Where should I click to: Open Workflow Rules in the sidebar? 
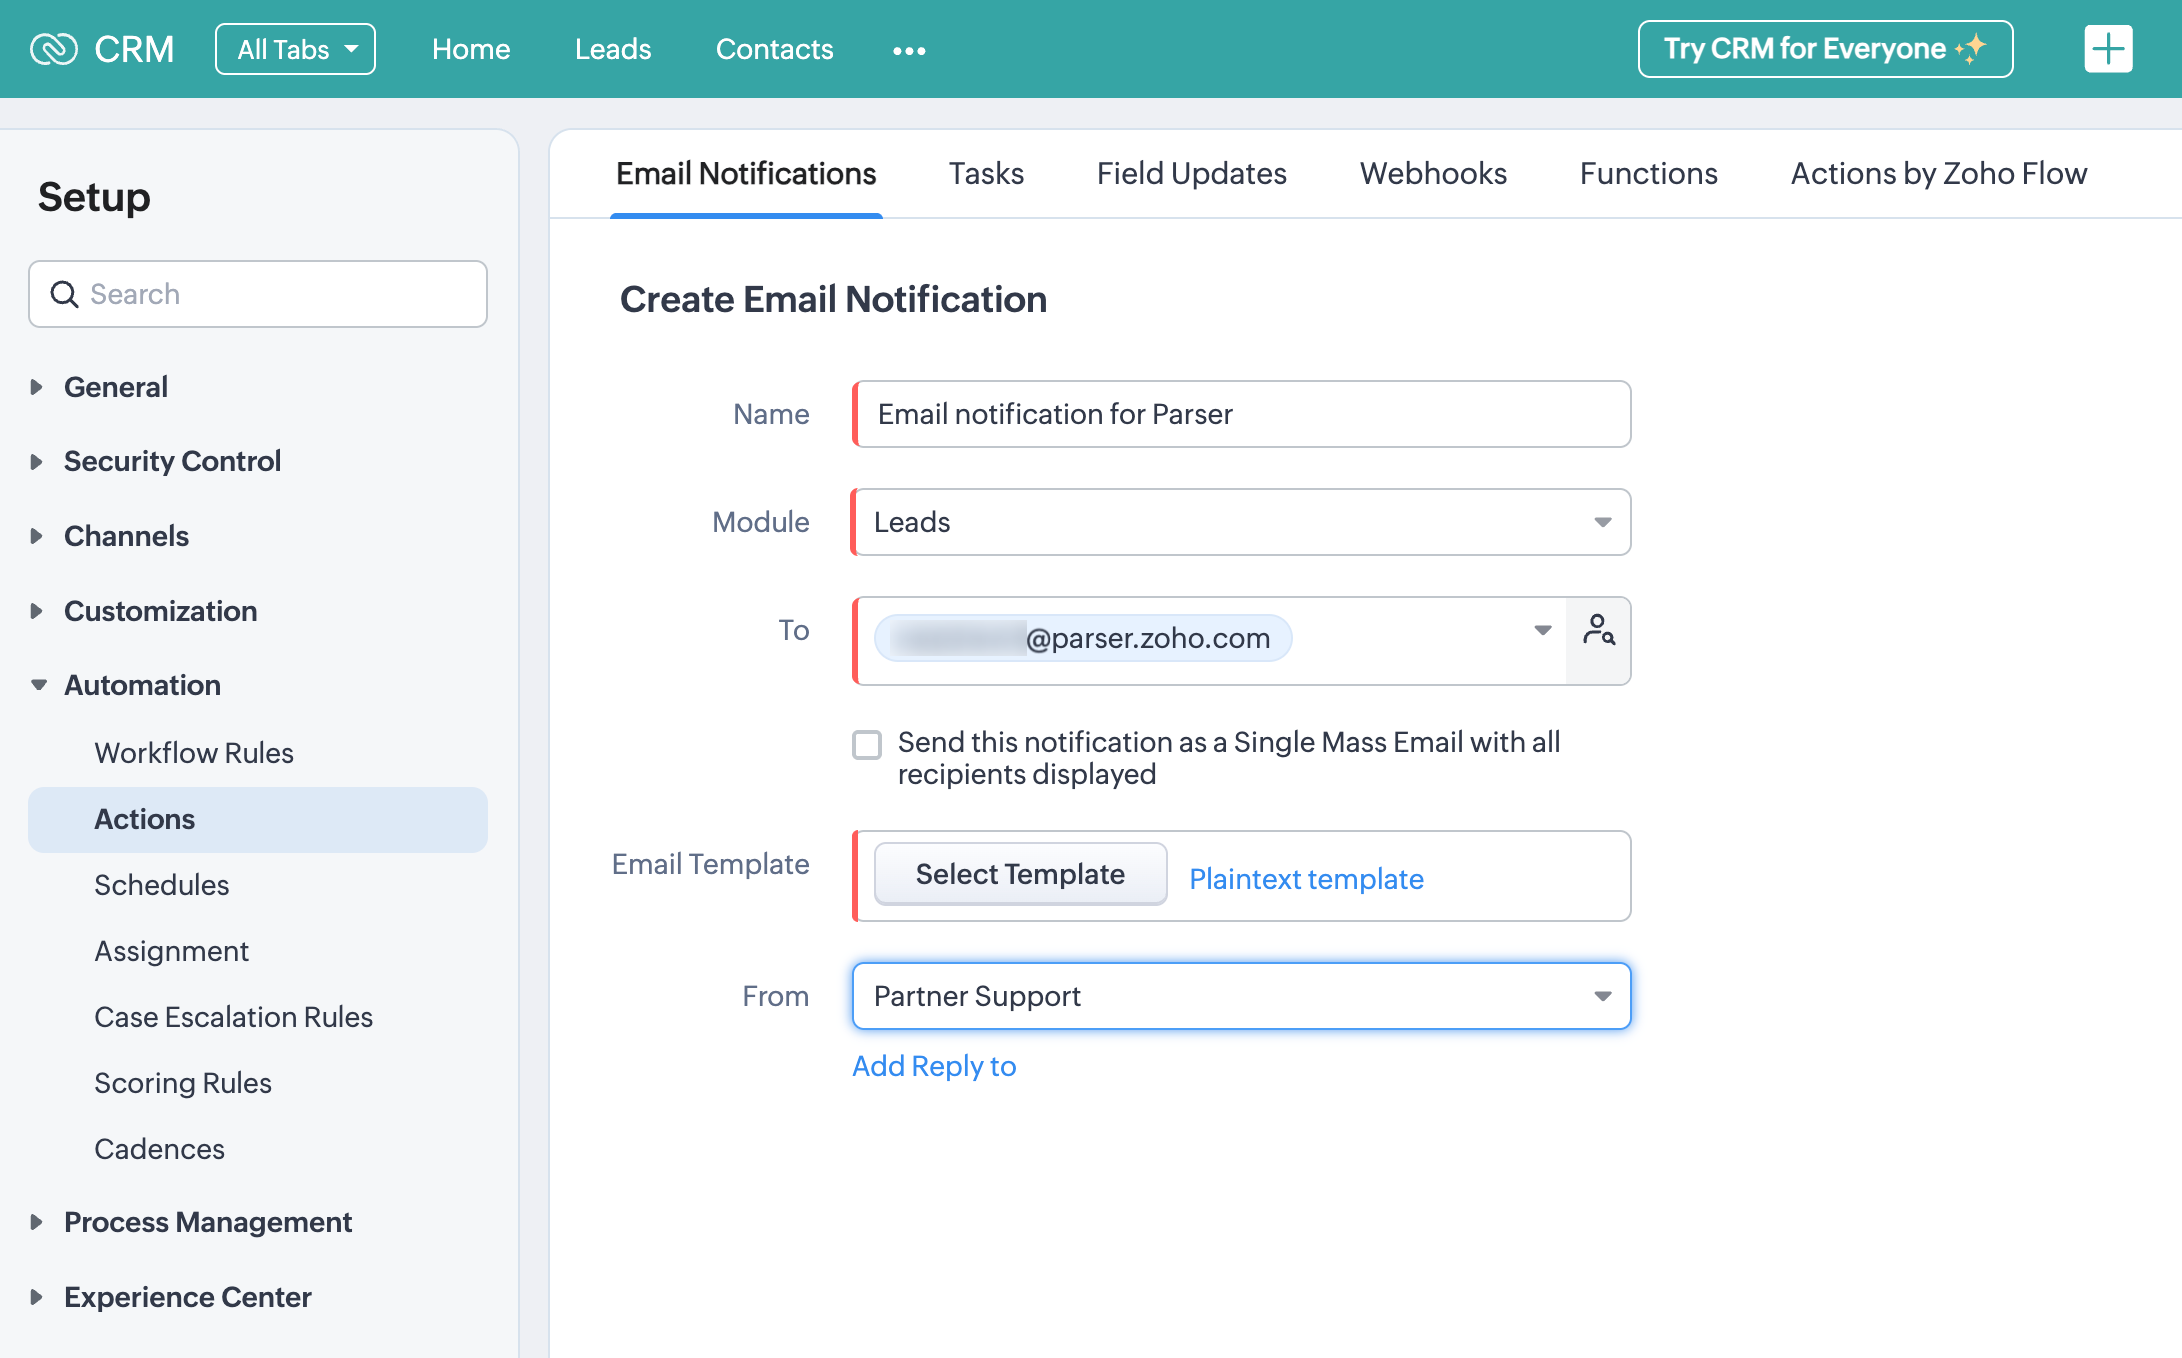pos(194,753)
